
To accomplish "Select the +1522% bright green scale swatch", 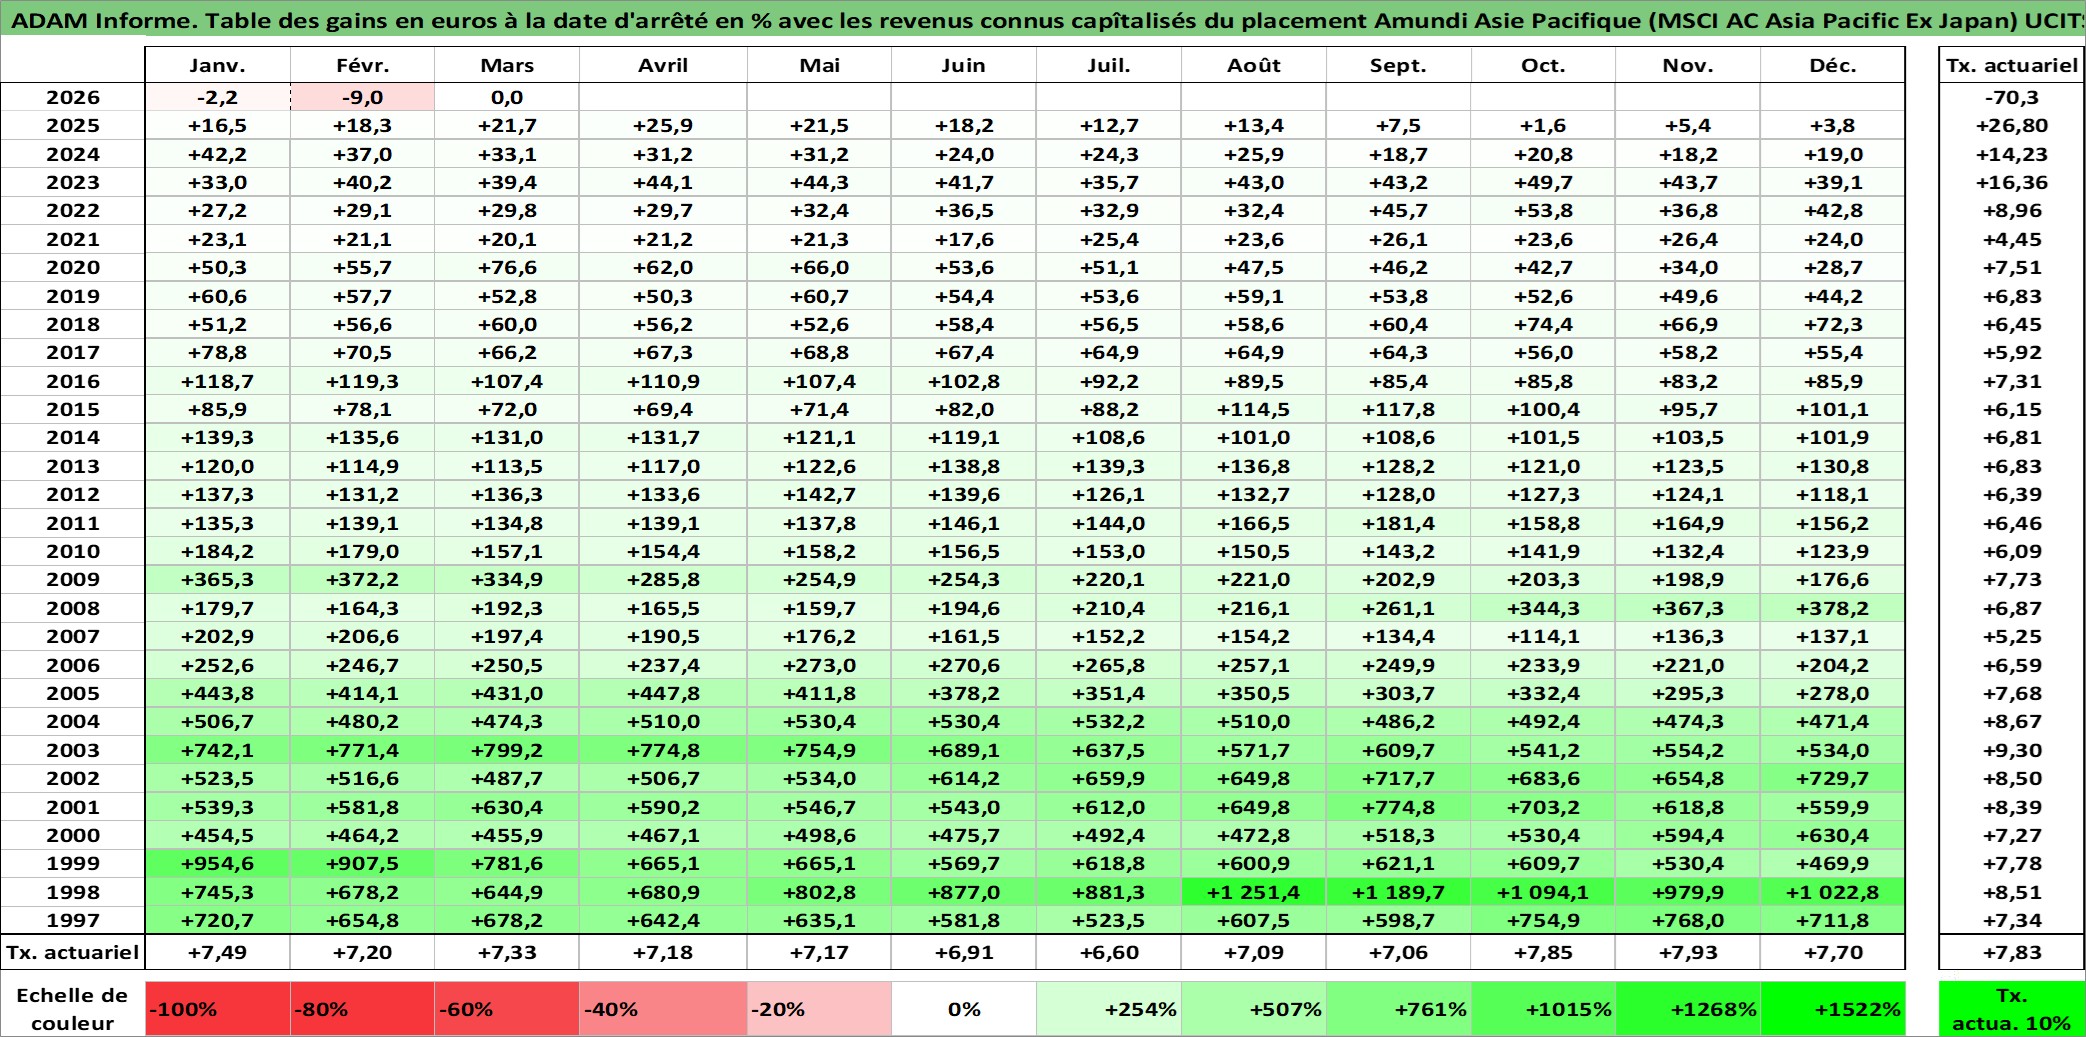I will coord(1833,1009).
